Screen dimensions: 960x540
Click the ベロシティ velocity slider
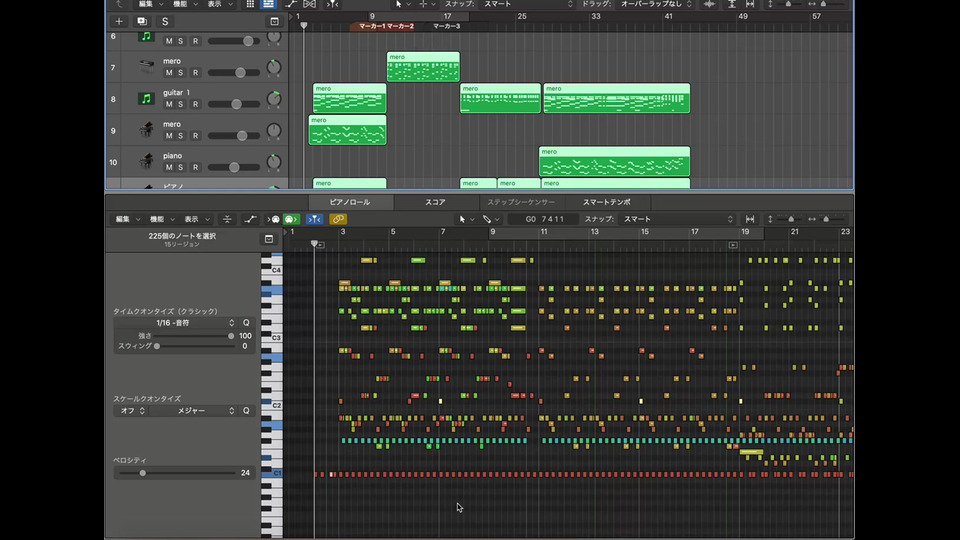(143, 473)
